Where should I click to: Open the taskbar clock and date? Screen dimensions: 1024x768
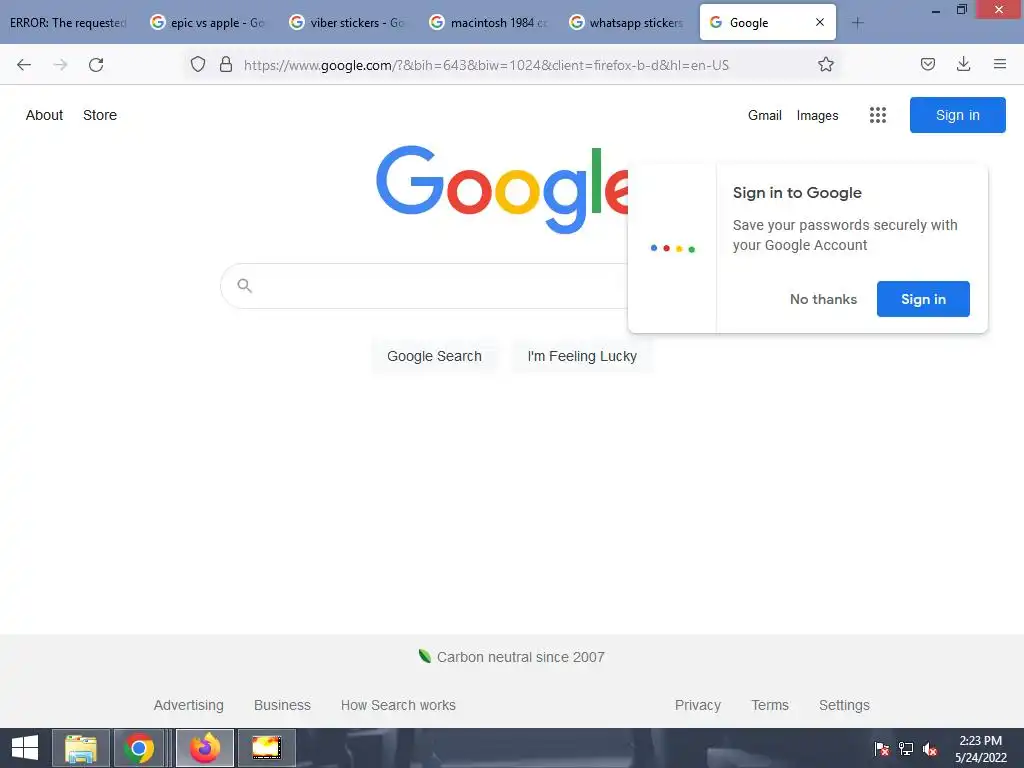(x=980, y=748)
